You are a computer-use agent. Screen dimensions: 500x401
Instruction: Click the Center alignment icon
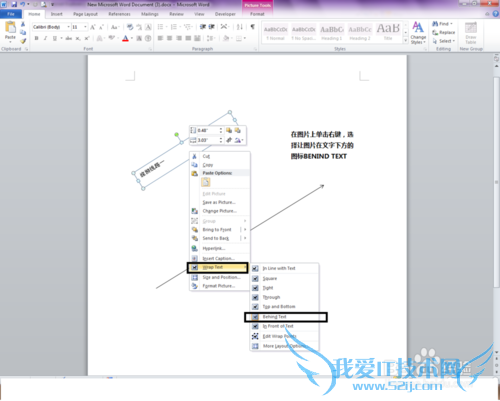tap(169, 38)
